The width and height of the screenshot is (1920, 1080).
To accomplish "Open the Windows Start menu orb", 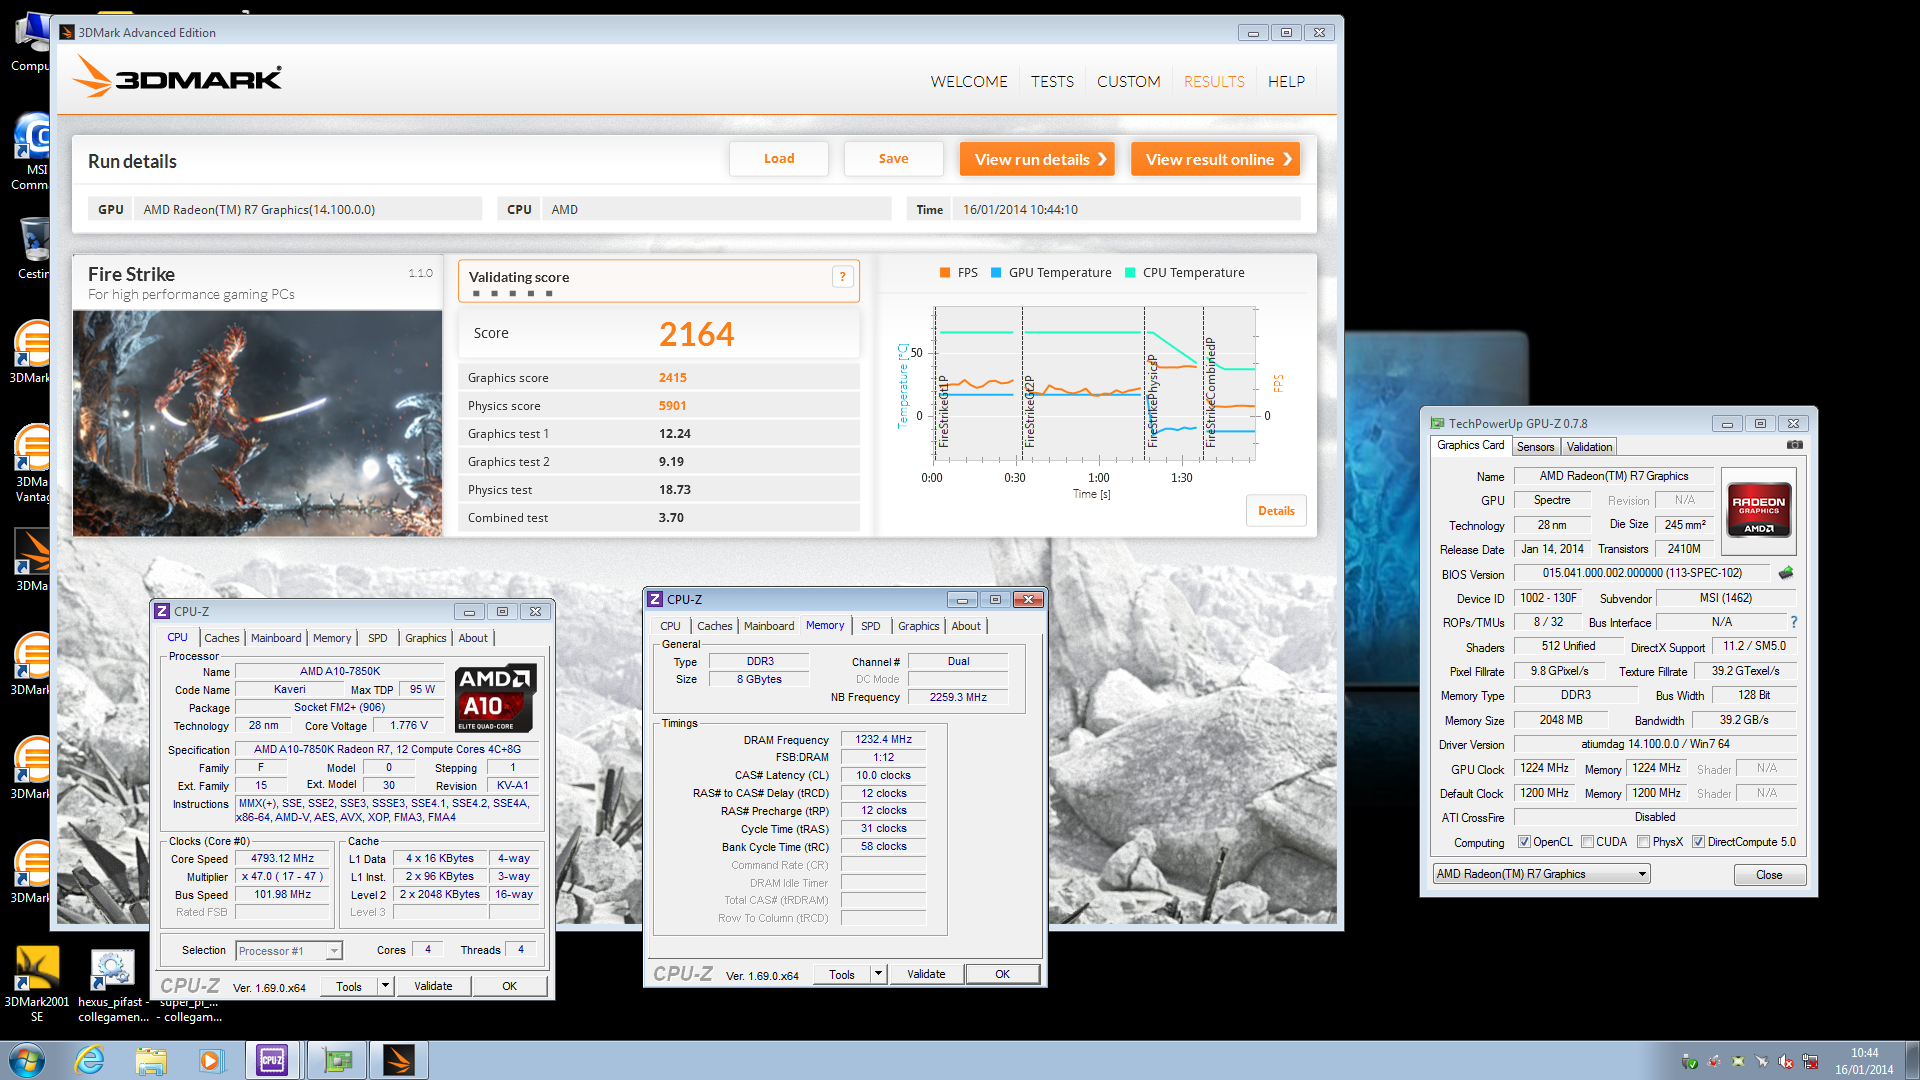I will pyautogui.click(x=26, y=1060).
